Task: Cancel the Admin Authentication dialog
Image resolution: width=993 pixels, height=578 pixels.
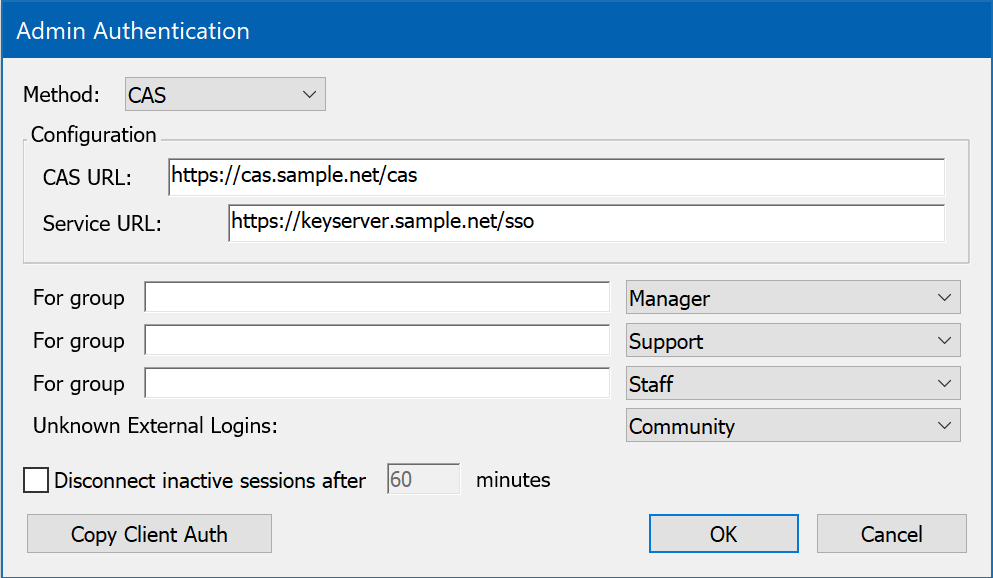Action: click(891, 534)
